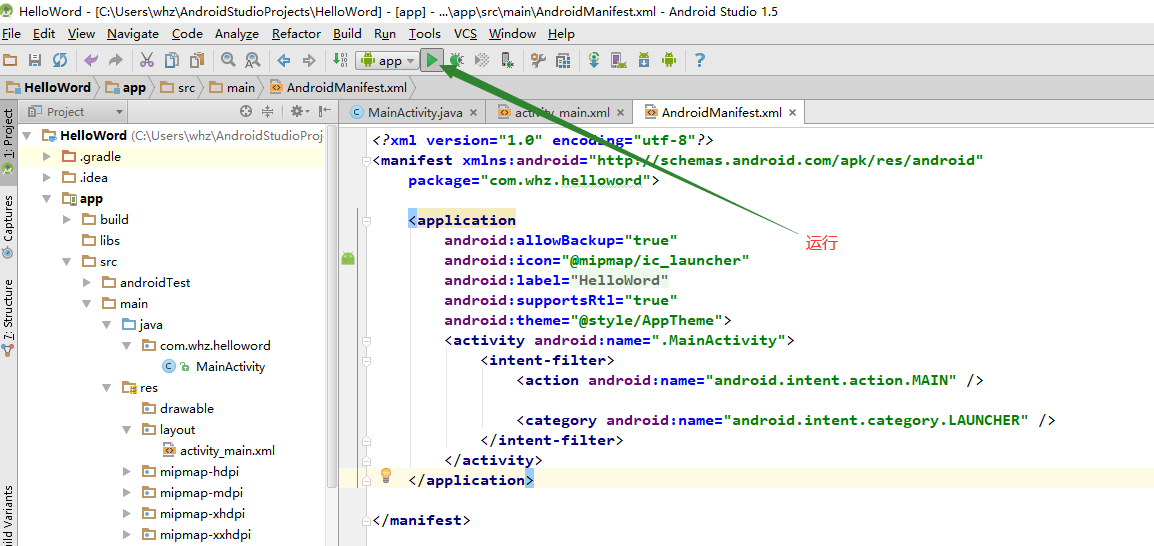The width and height of the screenshot is (1154, 546).
Task: Close the MainActivity.java tab
Action: (473, 113)
